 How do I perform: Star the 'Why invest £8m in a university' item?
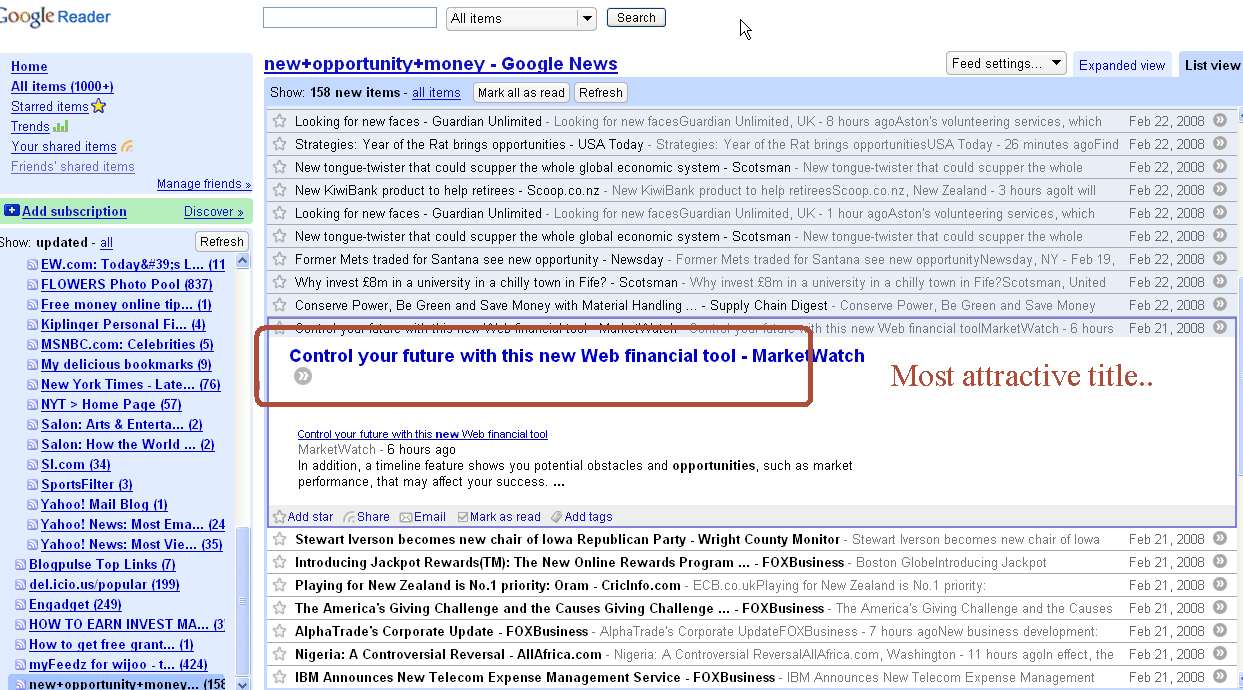280,282
